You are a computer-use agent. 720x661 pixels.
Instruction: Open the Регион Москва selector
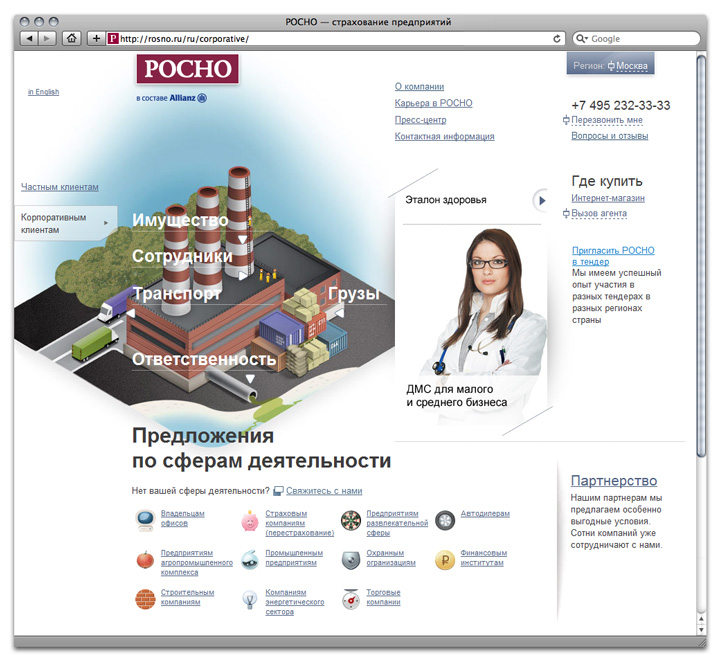tap(610, 66)
